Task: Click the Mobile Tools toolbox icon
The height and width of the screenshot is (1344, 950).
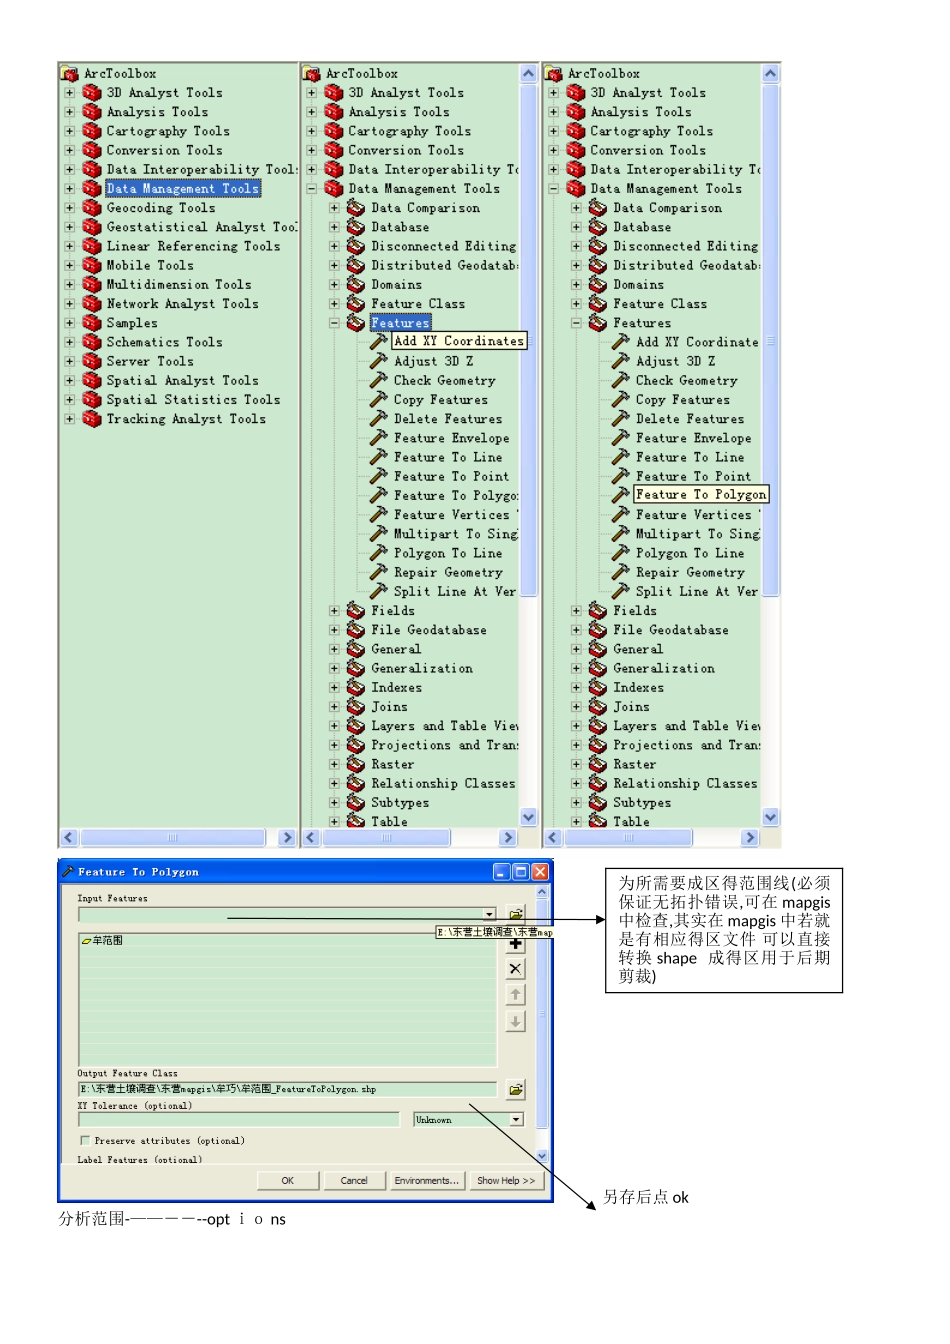Action: (92, 265)
